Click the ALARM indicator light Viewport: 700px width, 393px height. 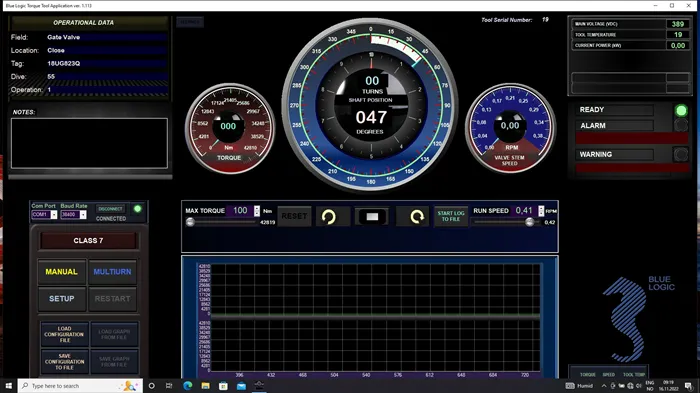[681, 125]
